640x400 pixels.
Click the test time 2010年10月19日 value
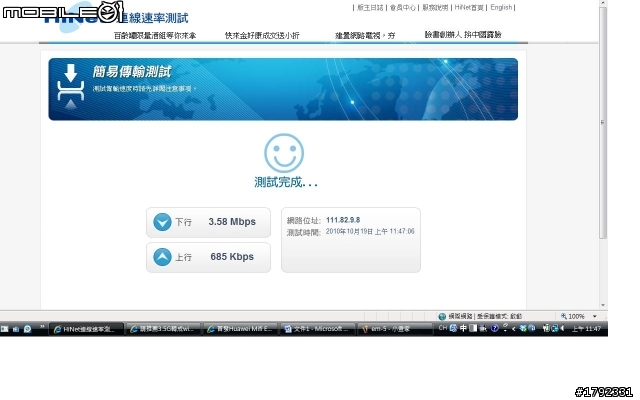tap(370, 231)
